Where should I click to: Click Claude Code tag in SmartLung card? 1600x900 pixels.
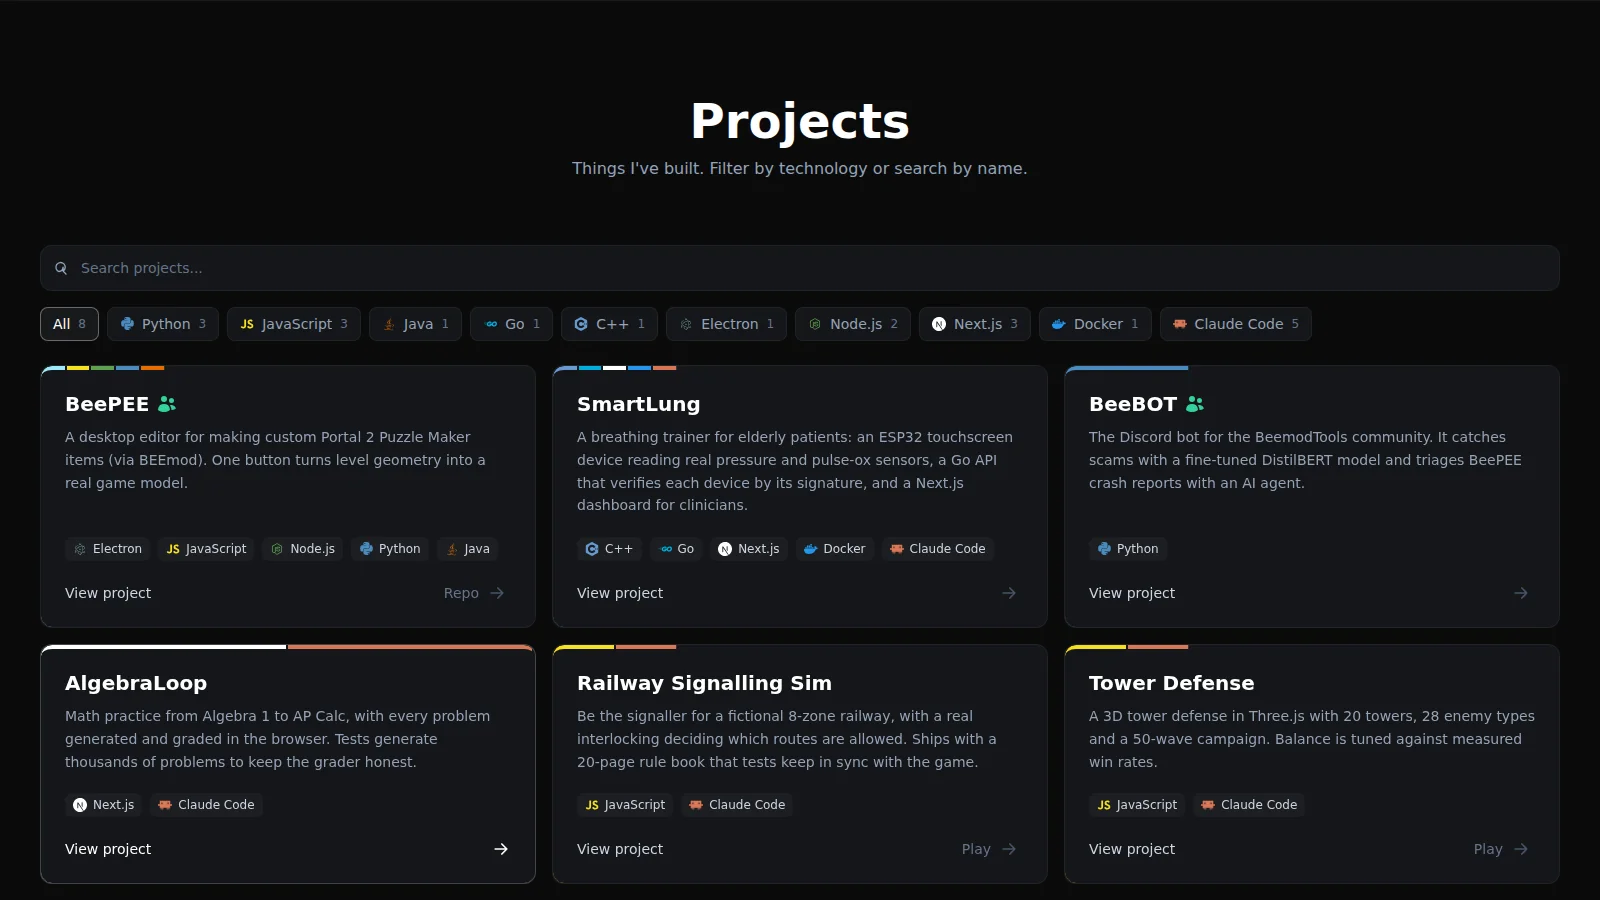(938, 549)
